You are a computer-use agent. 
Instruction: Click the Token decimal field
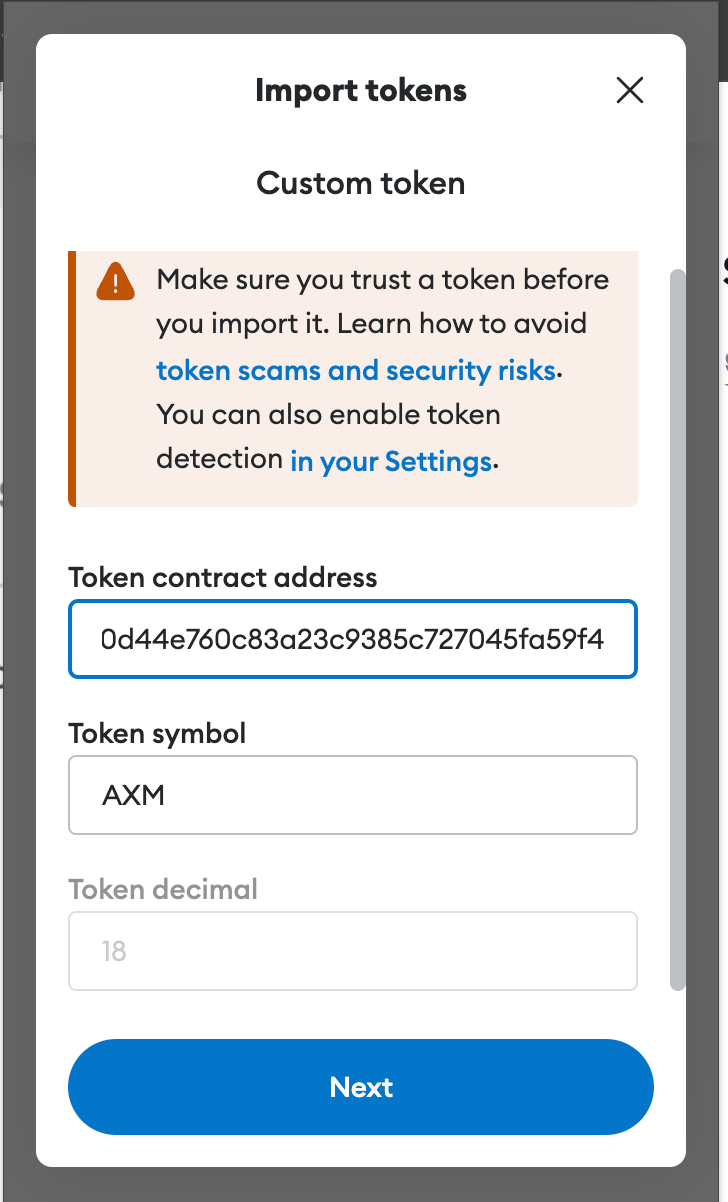click(x=353, y=950)
